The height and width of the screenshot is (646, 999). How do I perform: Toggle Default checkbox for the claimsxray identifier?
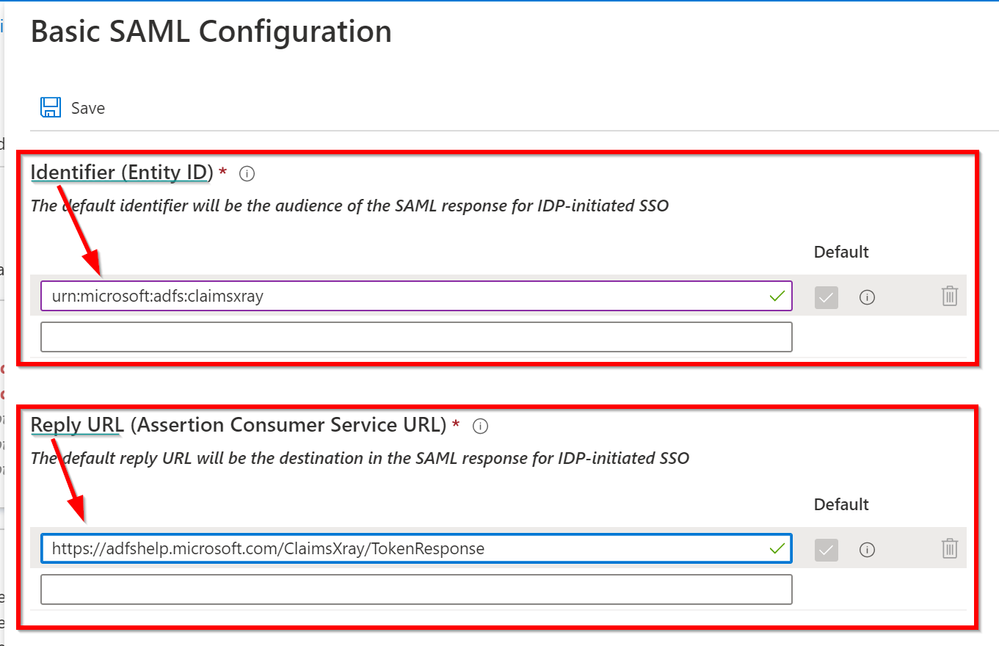pos(826,297)
